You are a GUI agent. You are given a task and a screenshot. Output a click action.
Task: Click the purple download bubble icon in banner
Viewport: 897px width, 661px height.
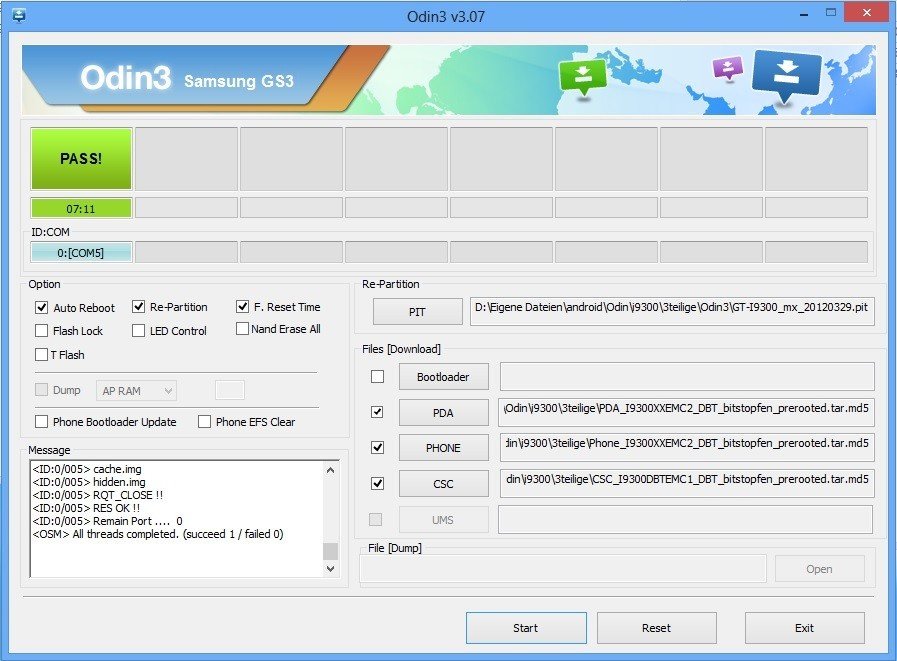(x=728, y=69)
